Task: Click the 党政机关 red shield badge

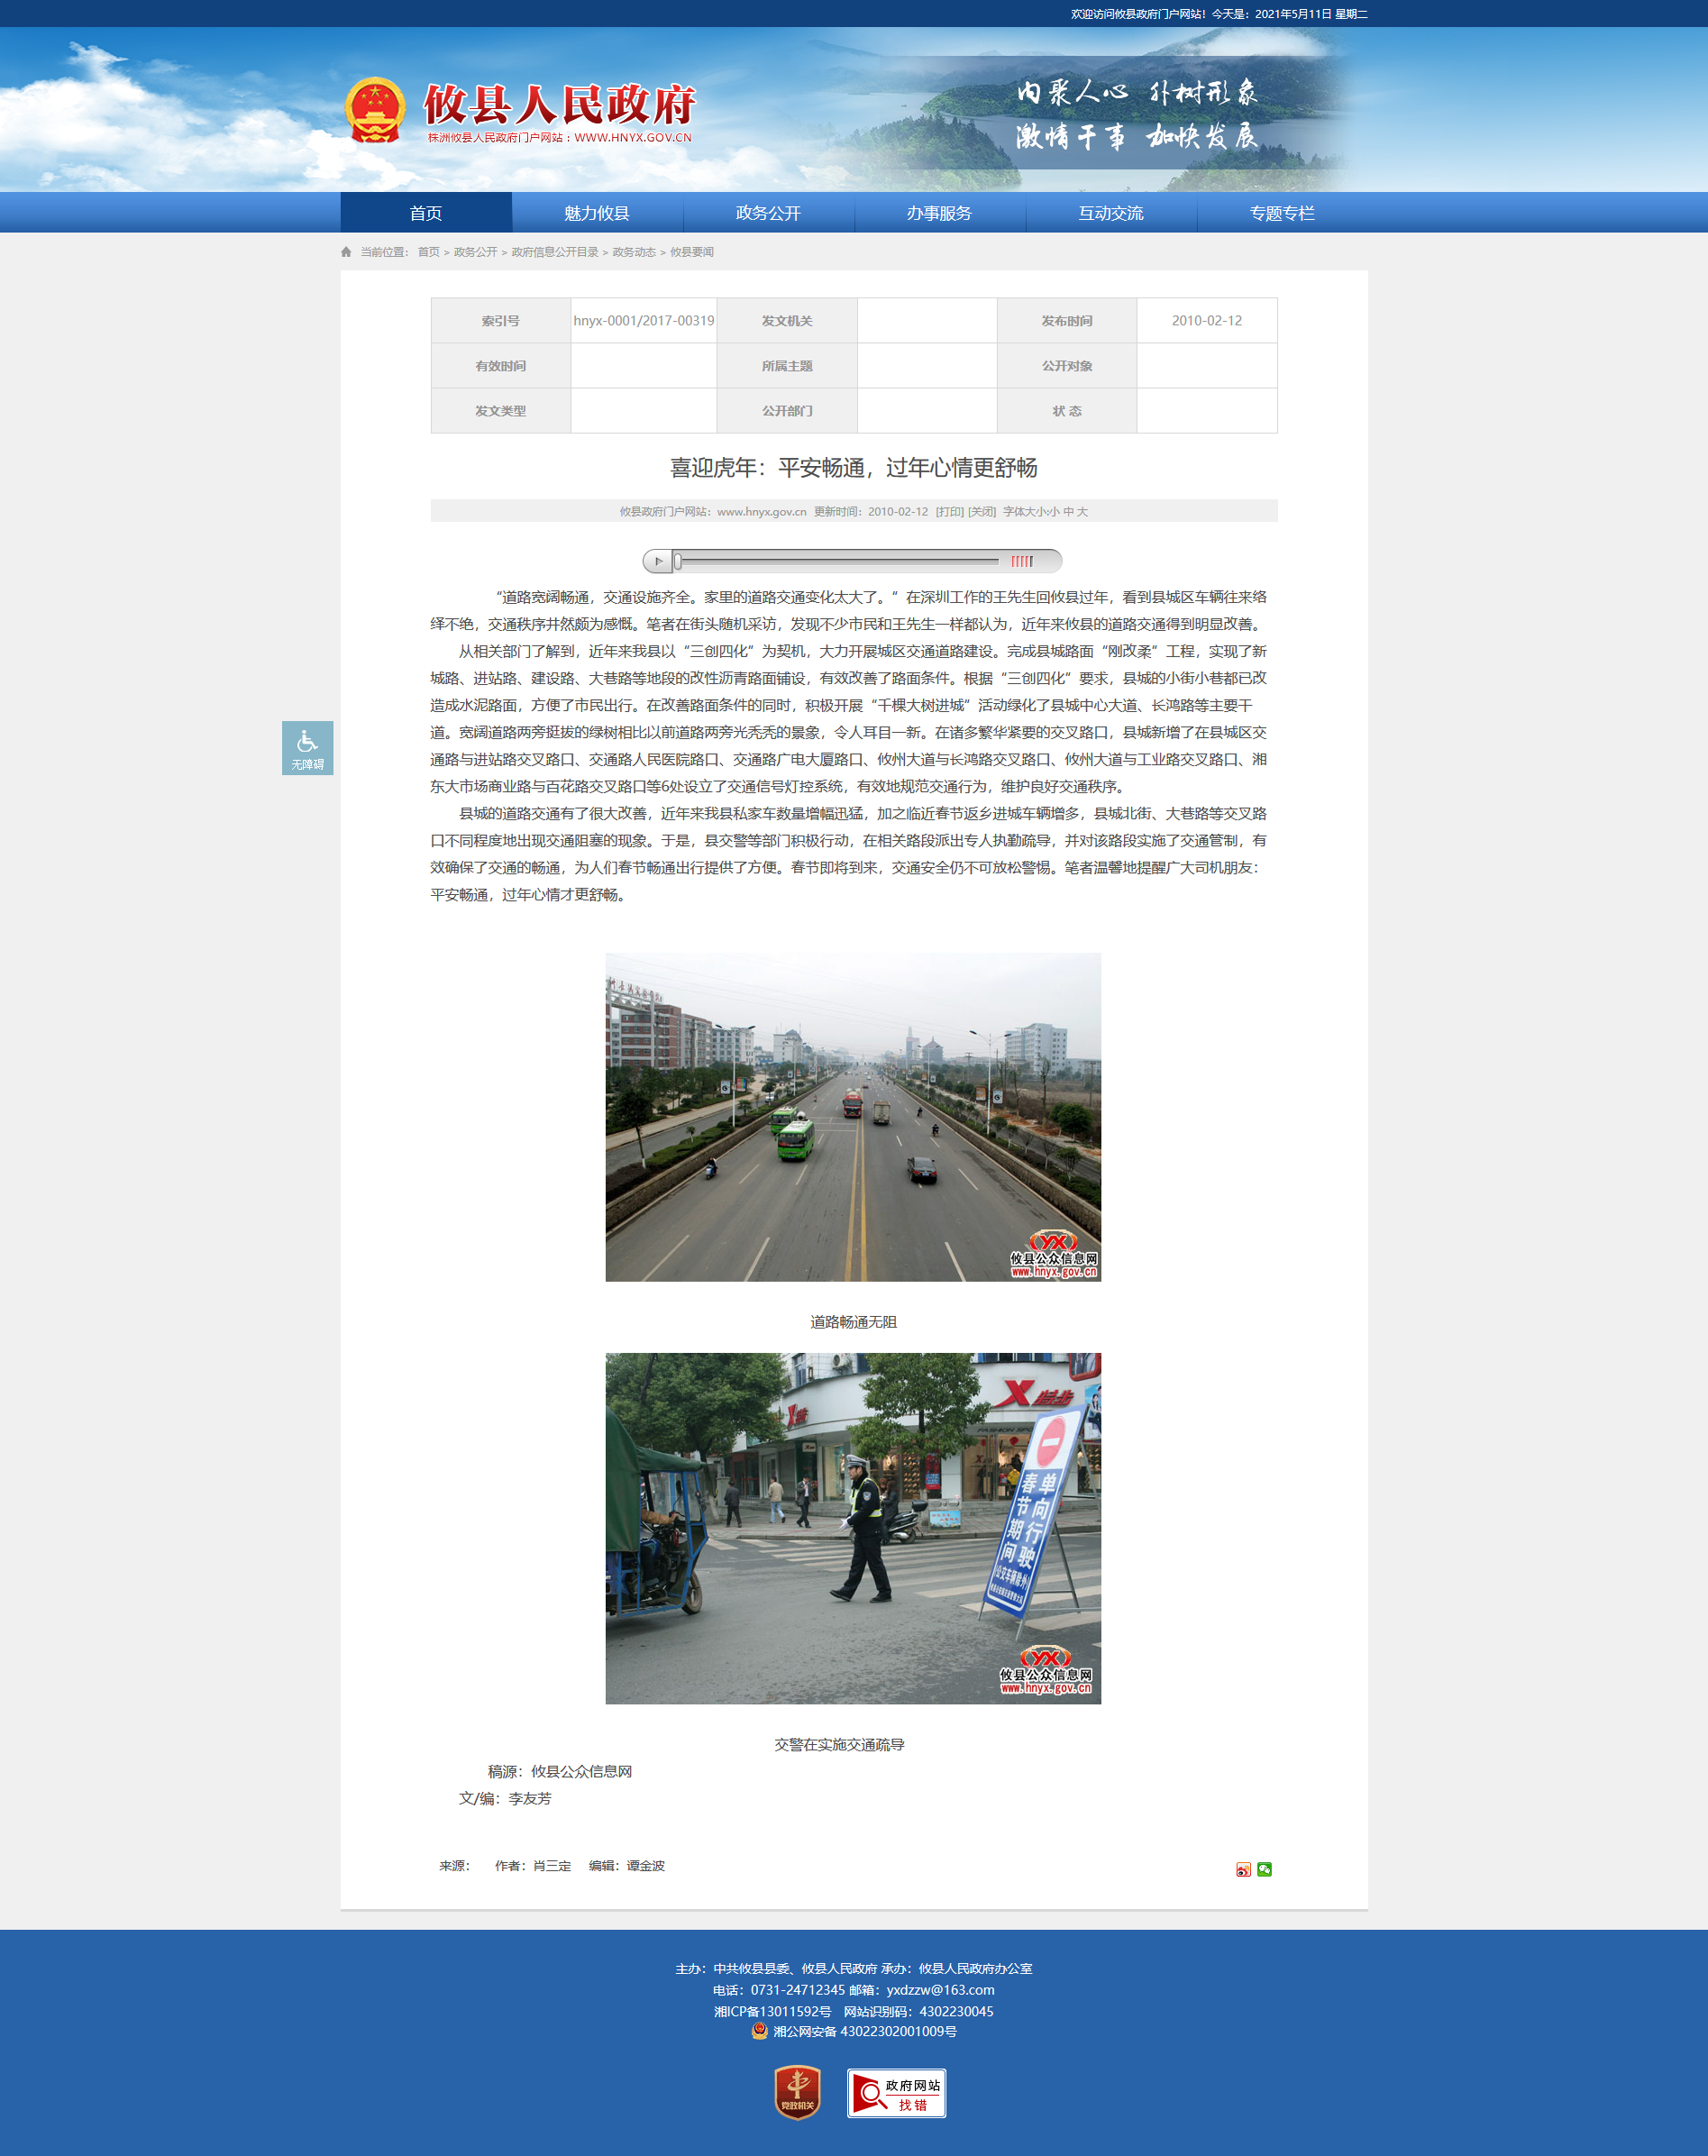Action: (797, 2092)
